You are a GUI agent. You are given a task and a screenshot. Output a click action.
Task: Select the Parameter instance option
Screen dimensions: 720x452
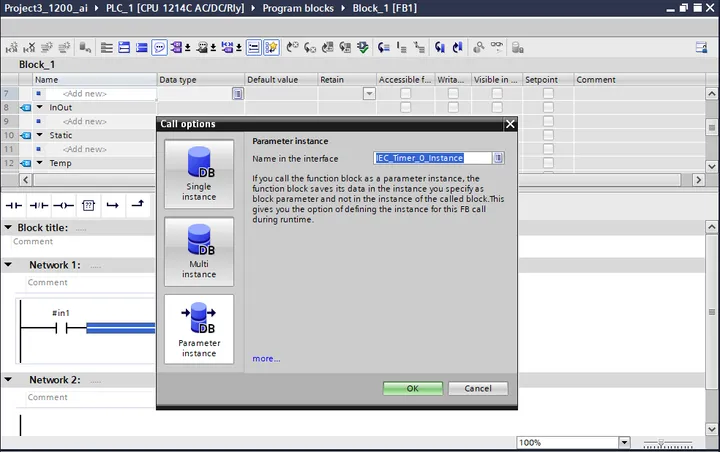pyautogui.click(x=199, y=329)
